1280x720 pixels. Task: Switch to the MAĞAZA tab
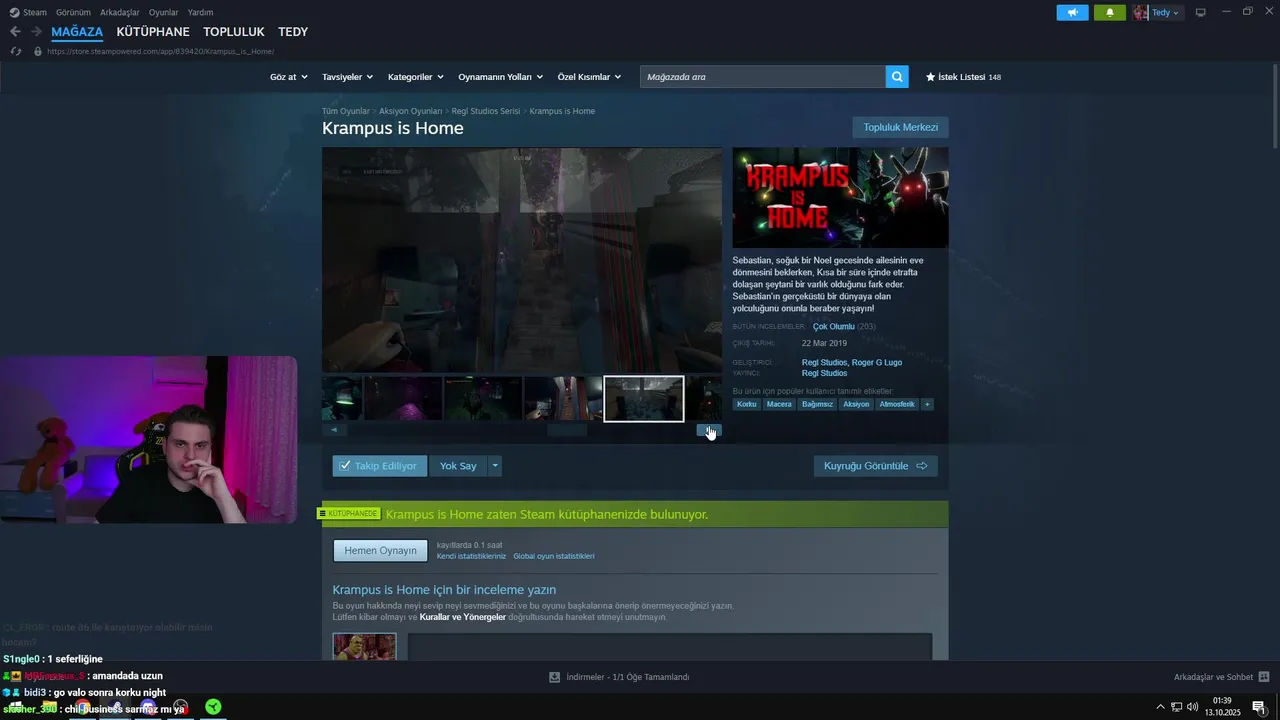point(77,32)
